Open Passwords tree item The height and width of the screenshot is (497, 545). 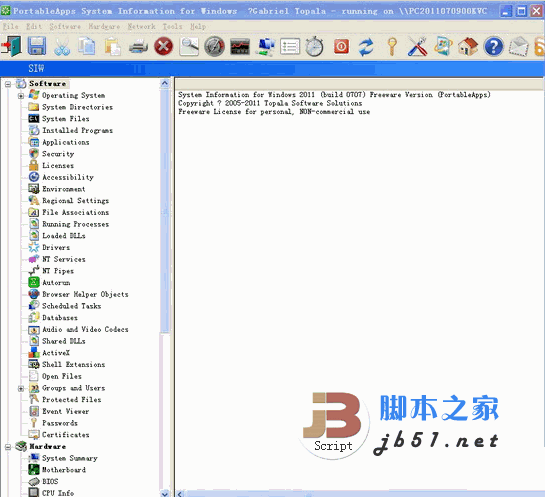point(60,423)
